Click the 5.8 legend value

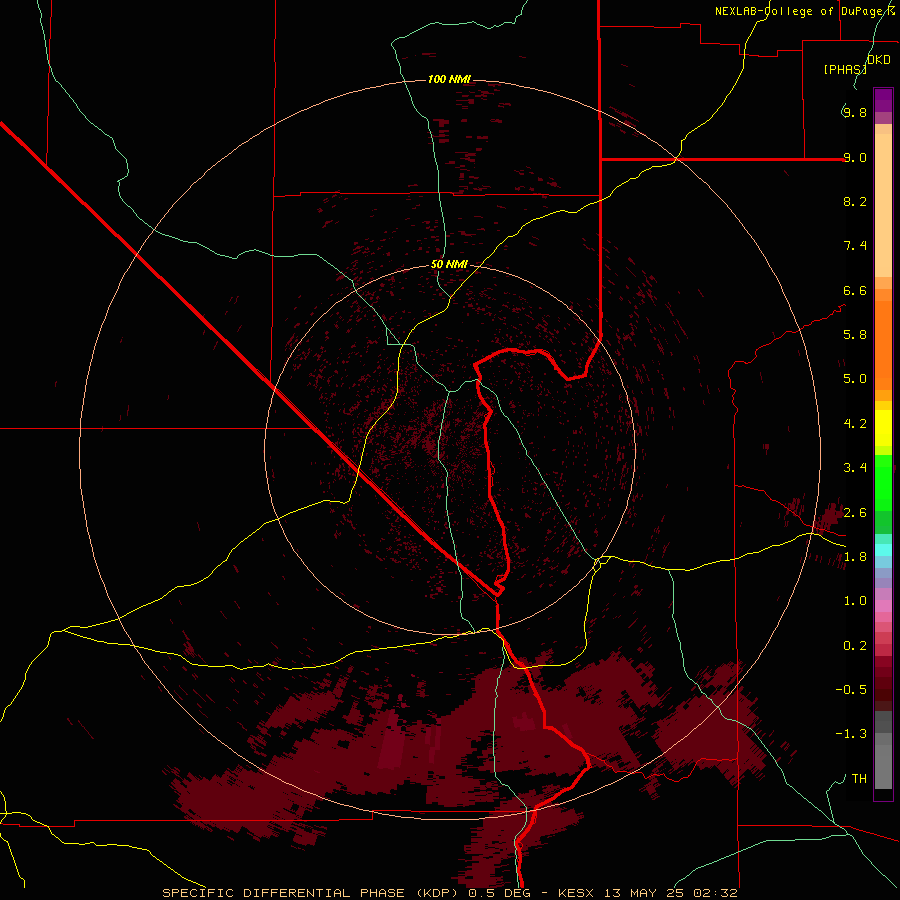tap(855, 335)
